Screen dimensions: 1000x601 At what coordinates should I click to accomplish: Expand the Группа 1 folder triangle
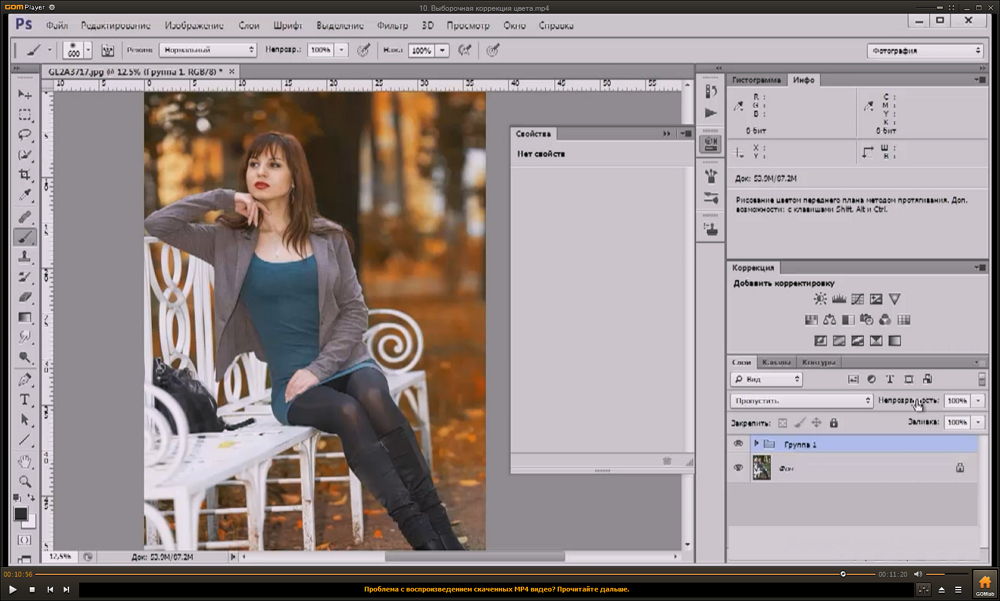pyautogui.click(x=756, y=444)
